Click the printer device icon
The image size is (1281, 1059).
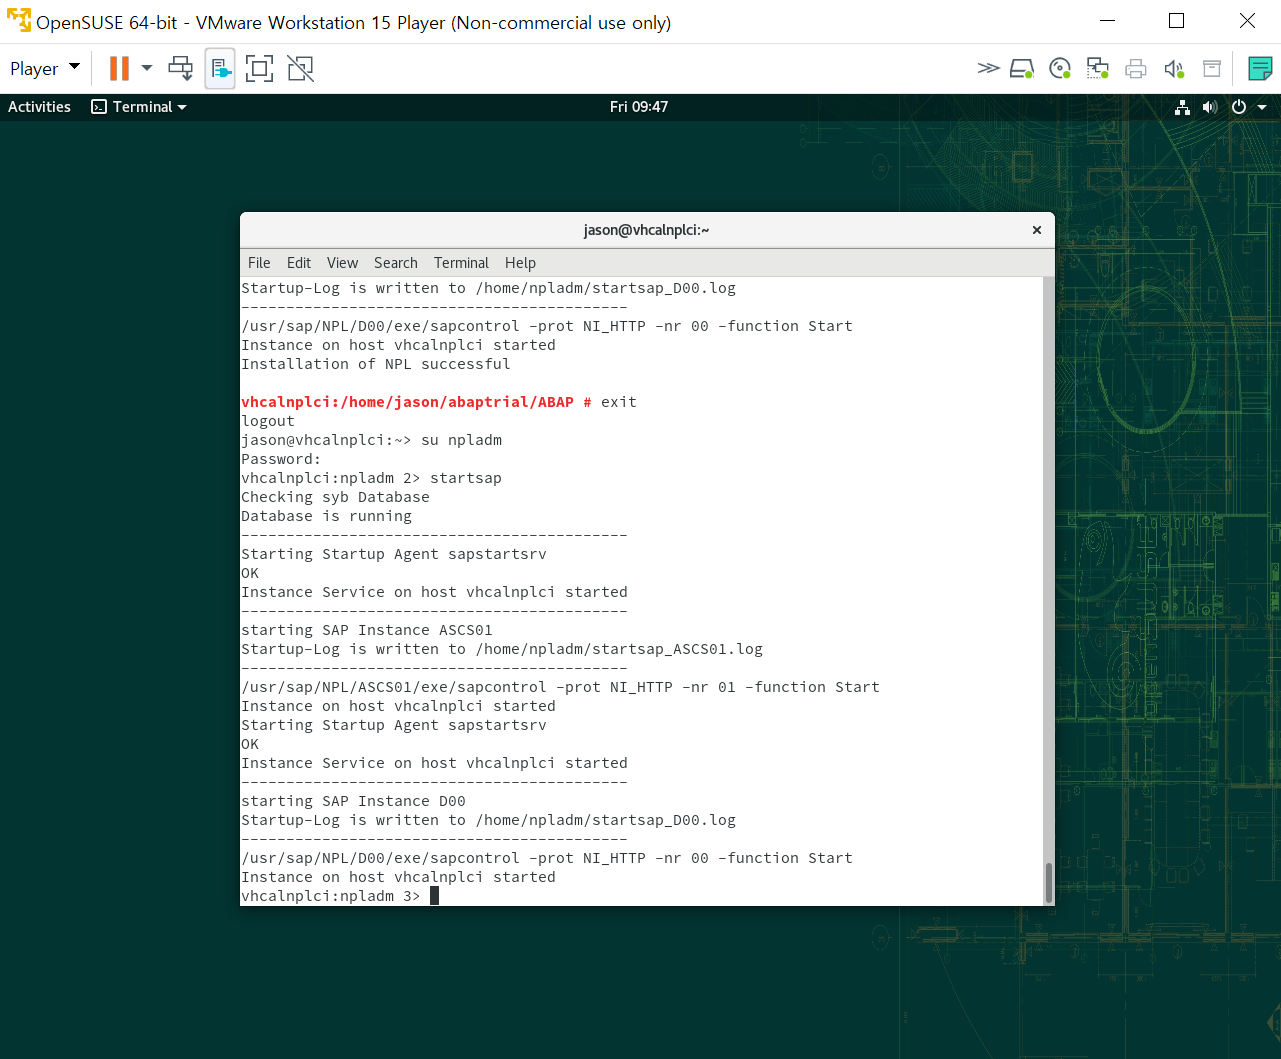click(x=1136, y=69)
